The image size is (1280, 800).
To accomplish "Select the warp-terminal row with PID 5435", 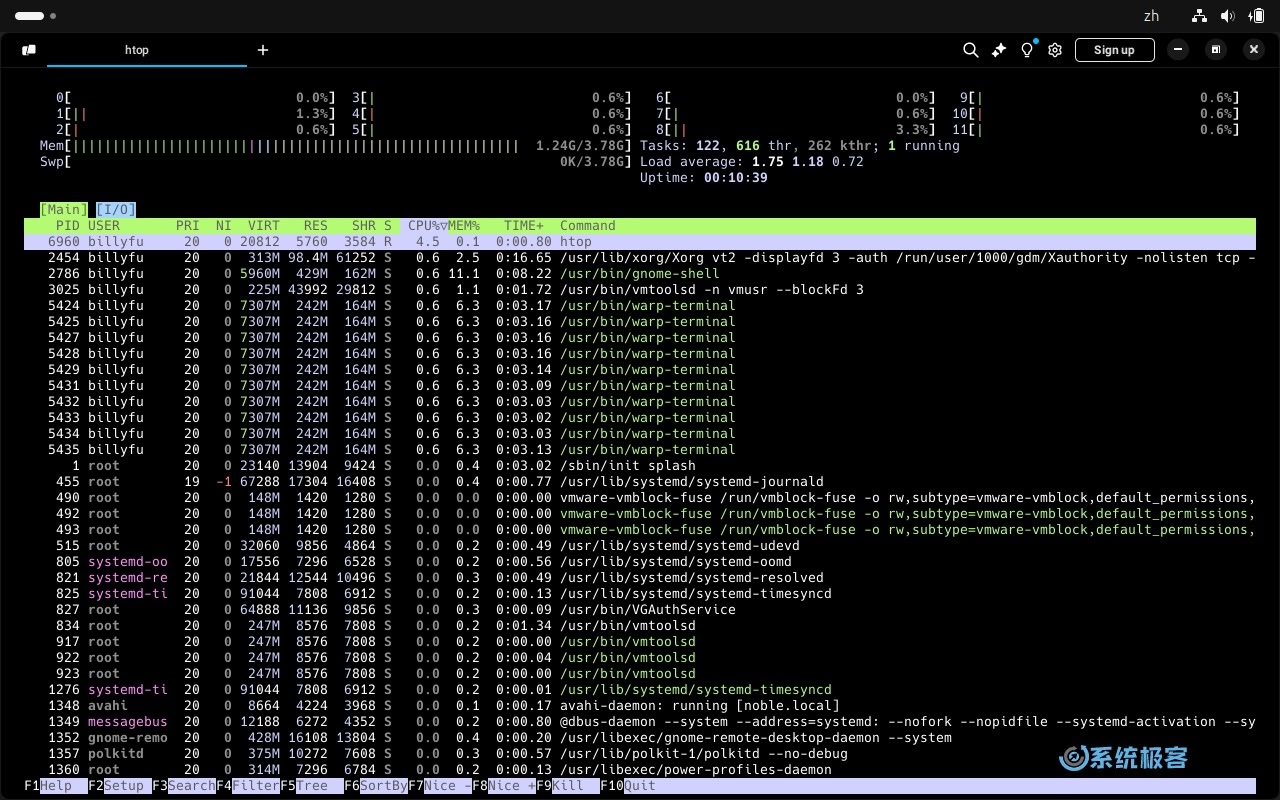I will 640,450.
